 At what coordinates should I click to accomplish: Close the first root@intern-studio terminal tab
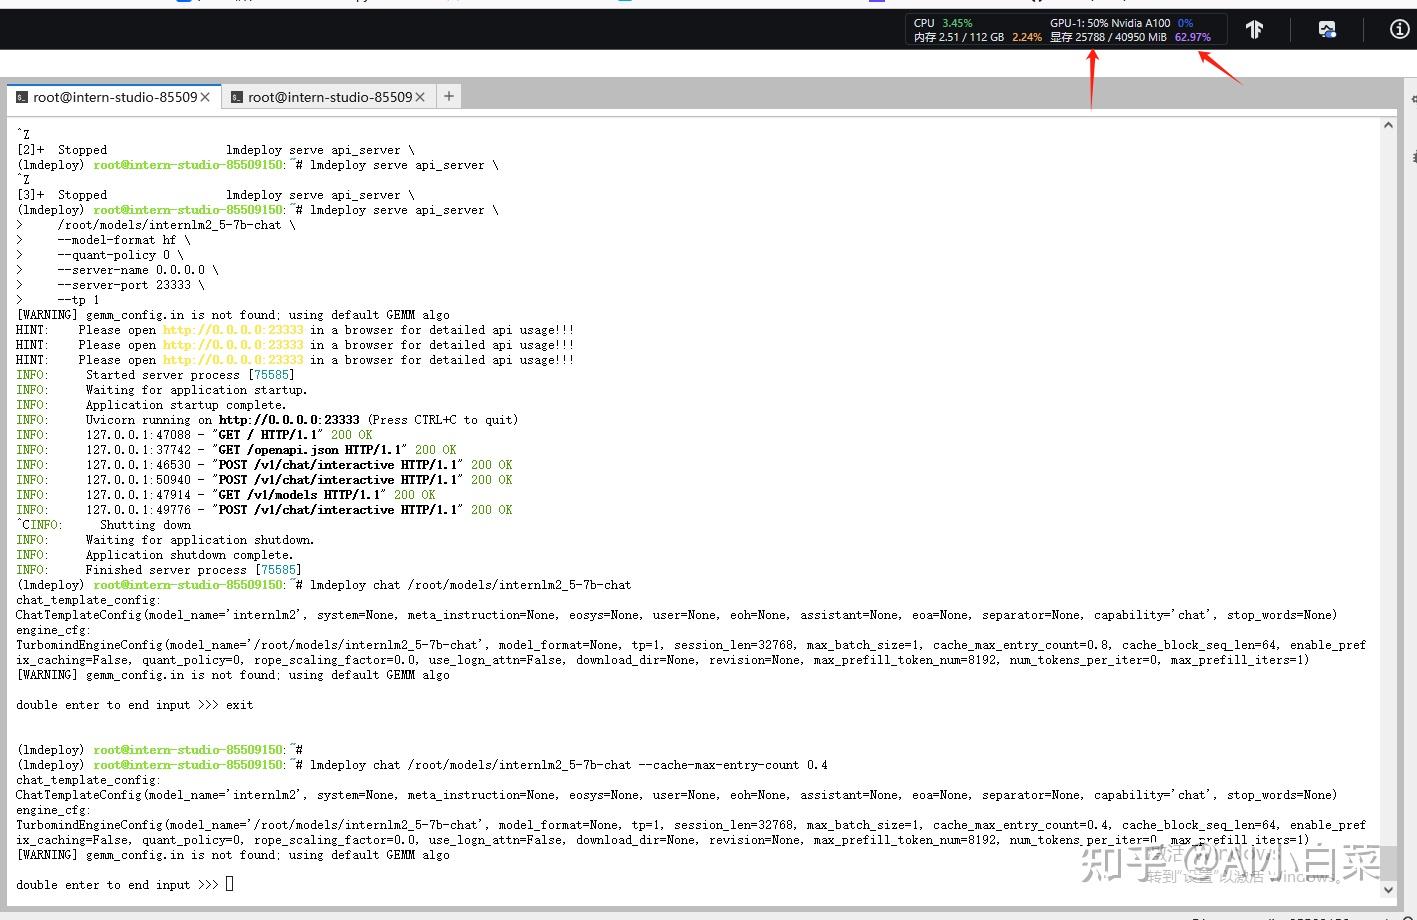[205, 97]
